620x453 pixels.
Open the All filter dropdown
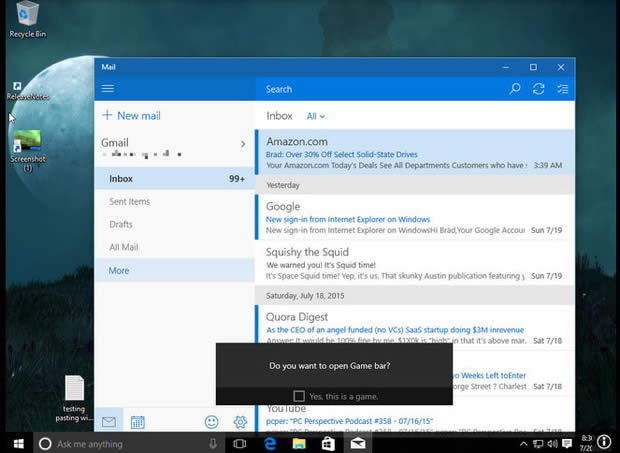tap(316, 116)
